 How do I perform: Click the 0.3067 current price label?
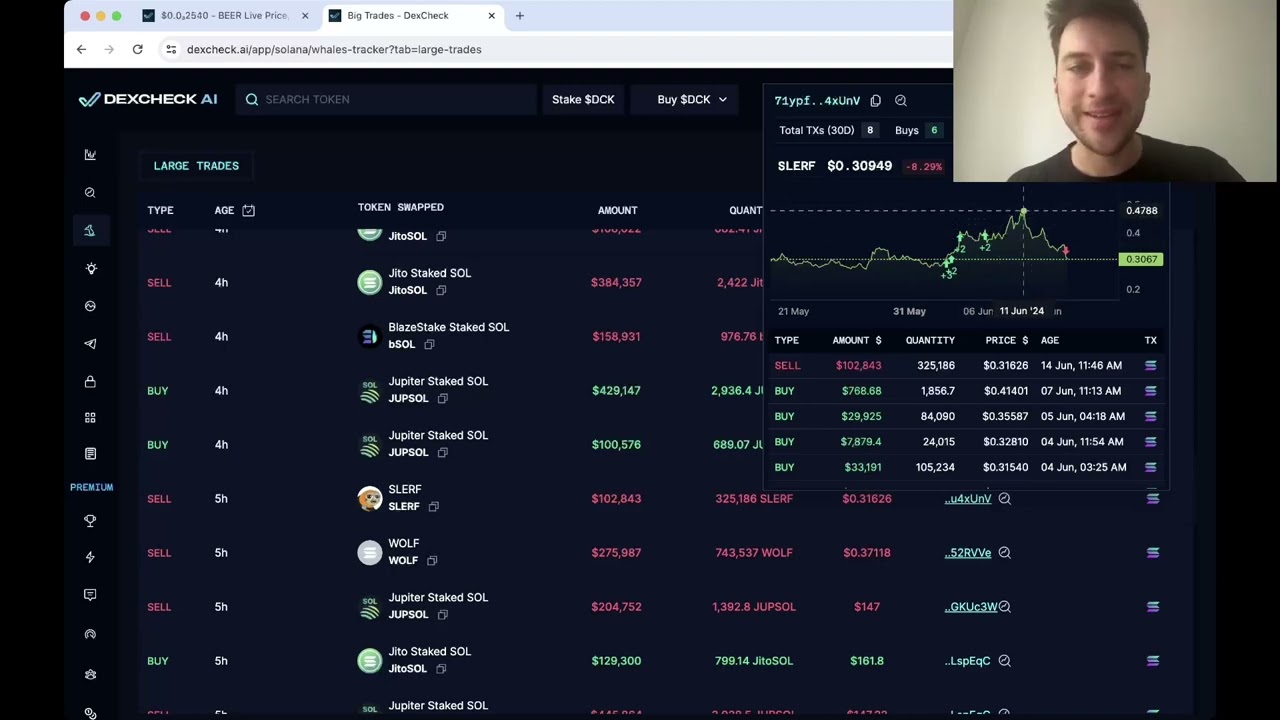[1141, 259]
